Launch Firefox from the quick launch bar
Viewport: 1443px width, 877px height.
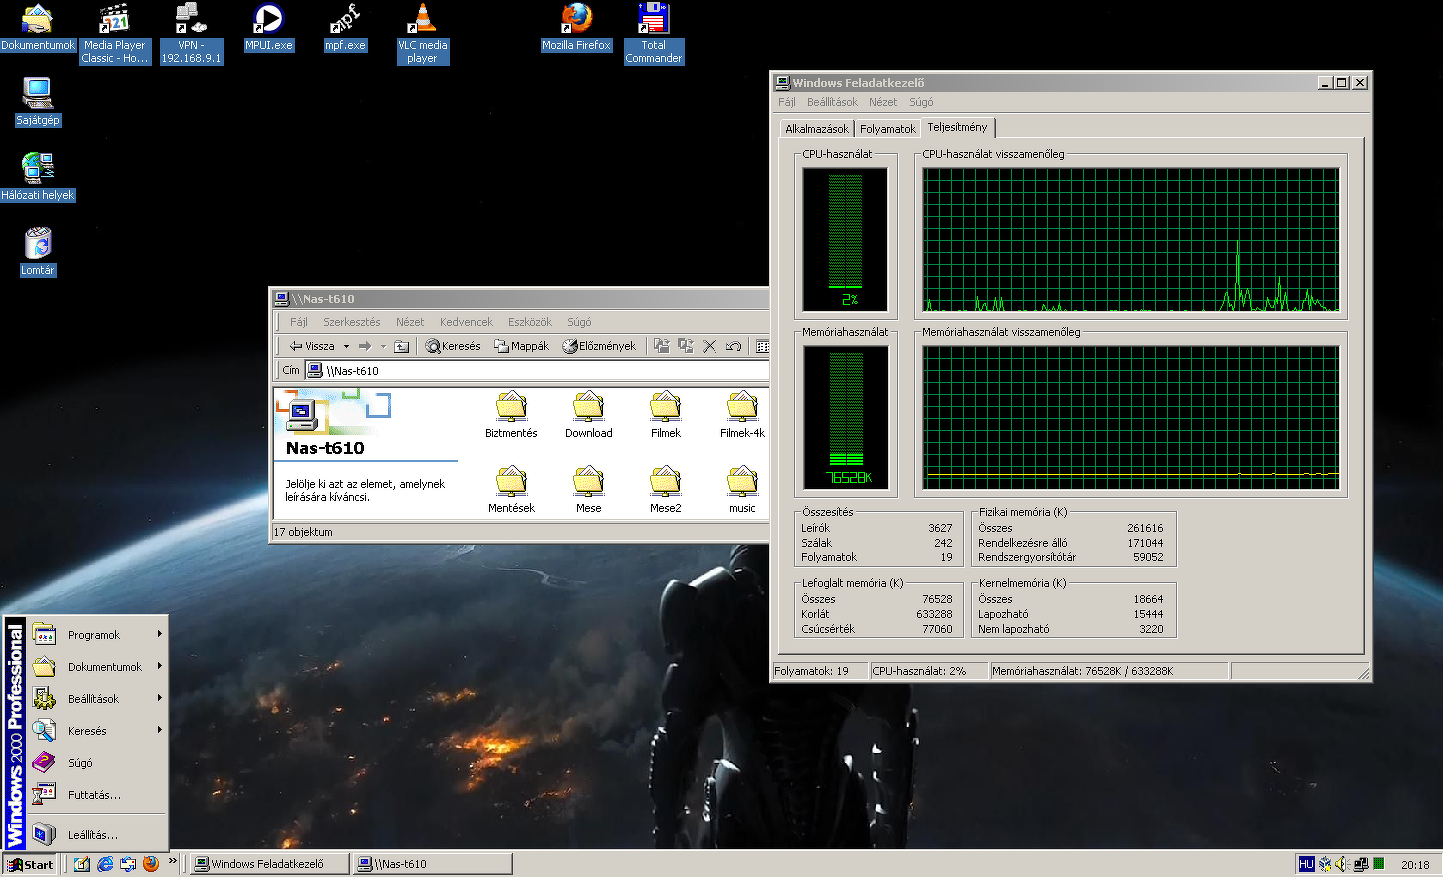pos(151,864)
